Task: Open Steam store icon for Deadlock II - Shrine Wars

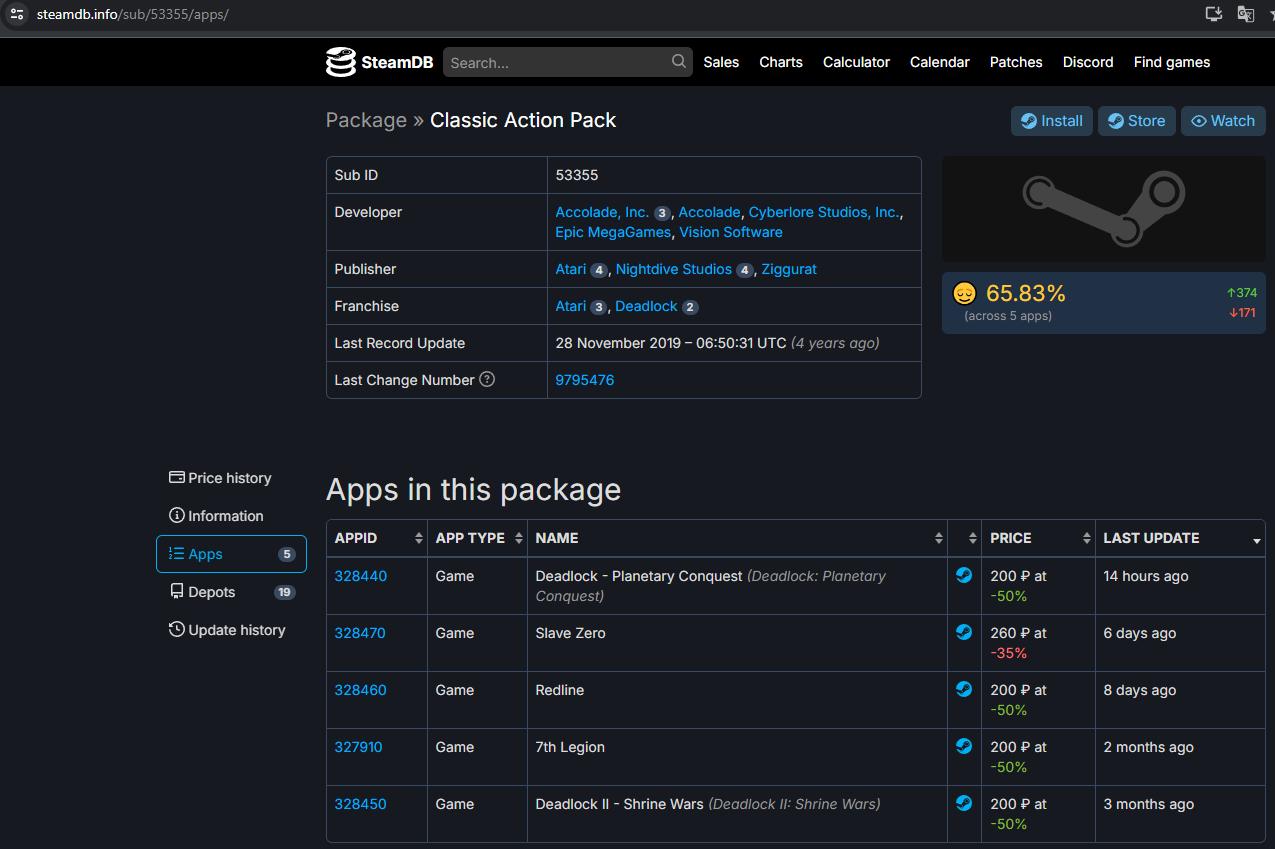Action: point(964,803)
